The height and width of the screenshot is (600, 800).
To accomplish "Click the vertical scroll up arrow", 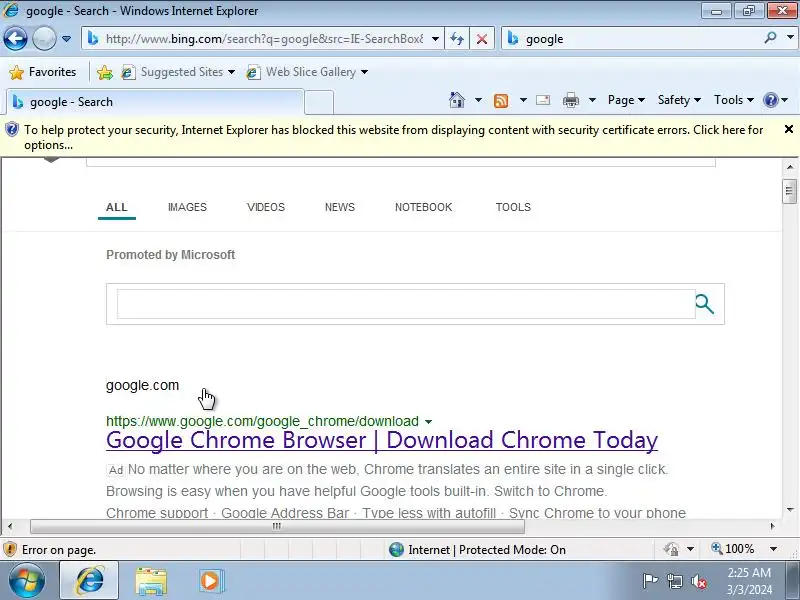I will click(x=789, y=167).
